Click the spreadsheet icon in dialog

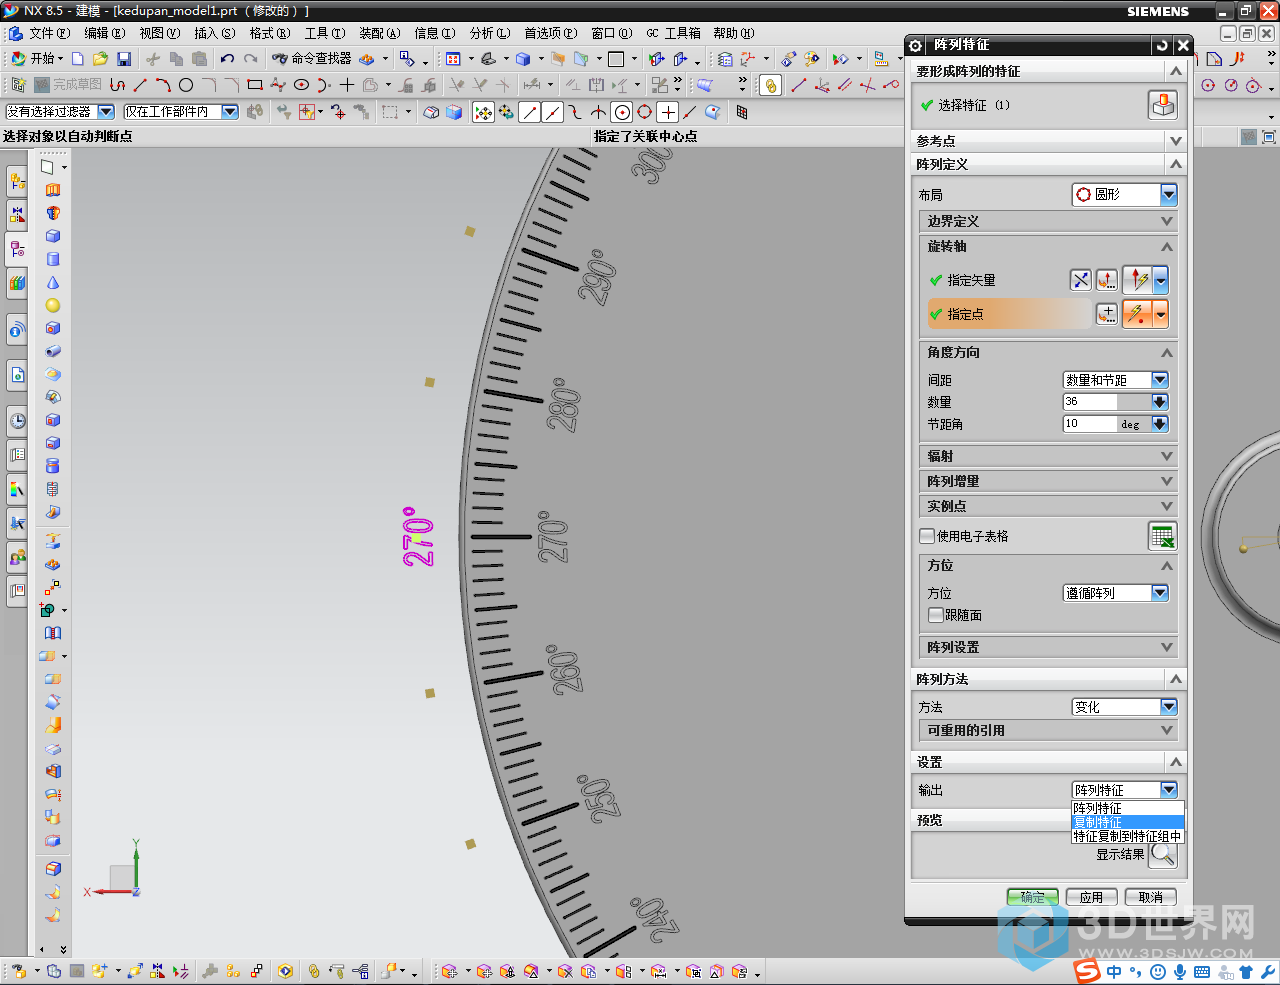tap(1162, 536)
